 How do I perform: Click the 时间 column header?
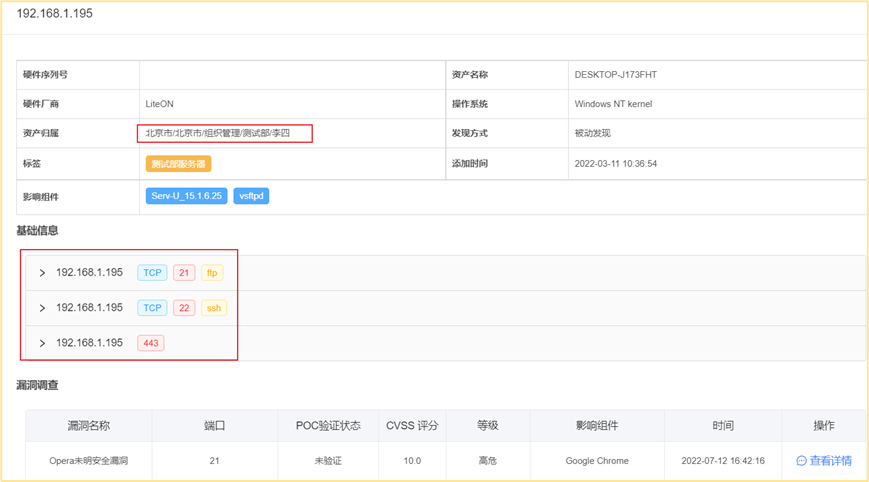723,425
